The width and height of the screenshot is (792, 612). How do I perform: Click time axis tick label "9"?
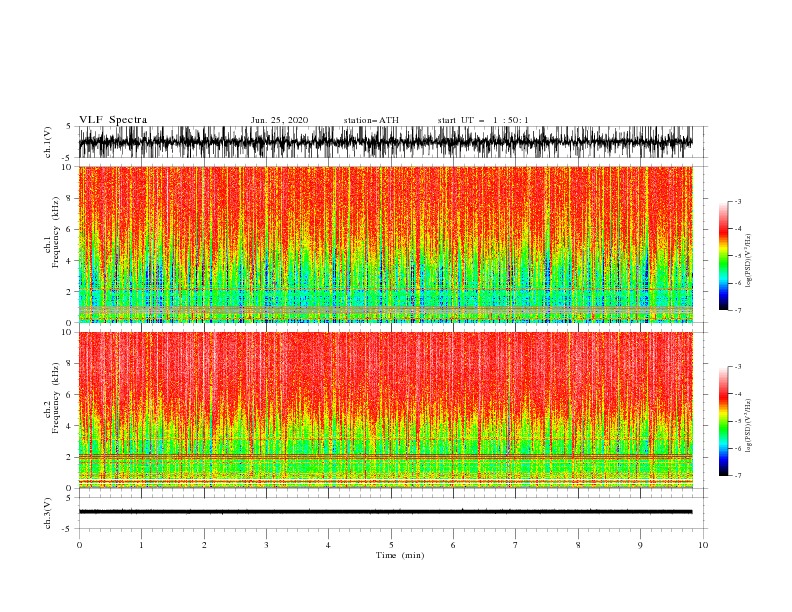click(x=640, y=545)
